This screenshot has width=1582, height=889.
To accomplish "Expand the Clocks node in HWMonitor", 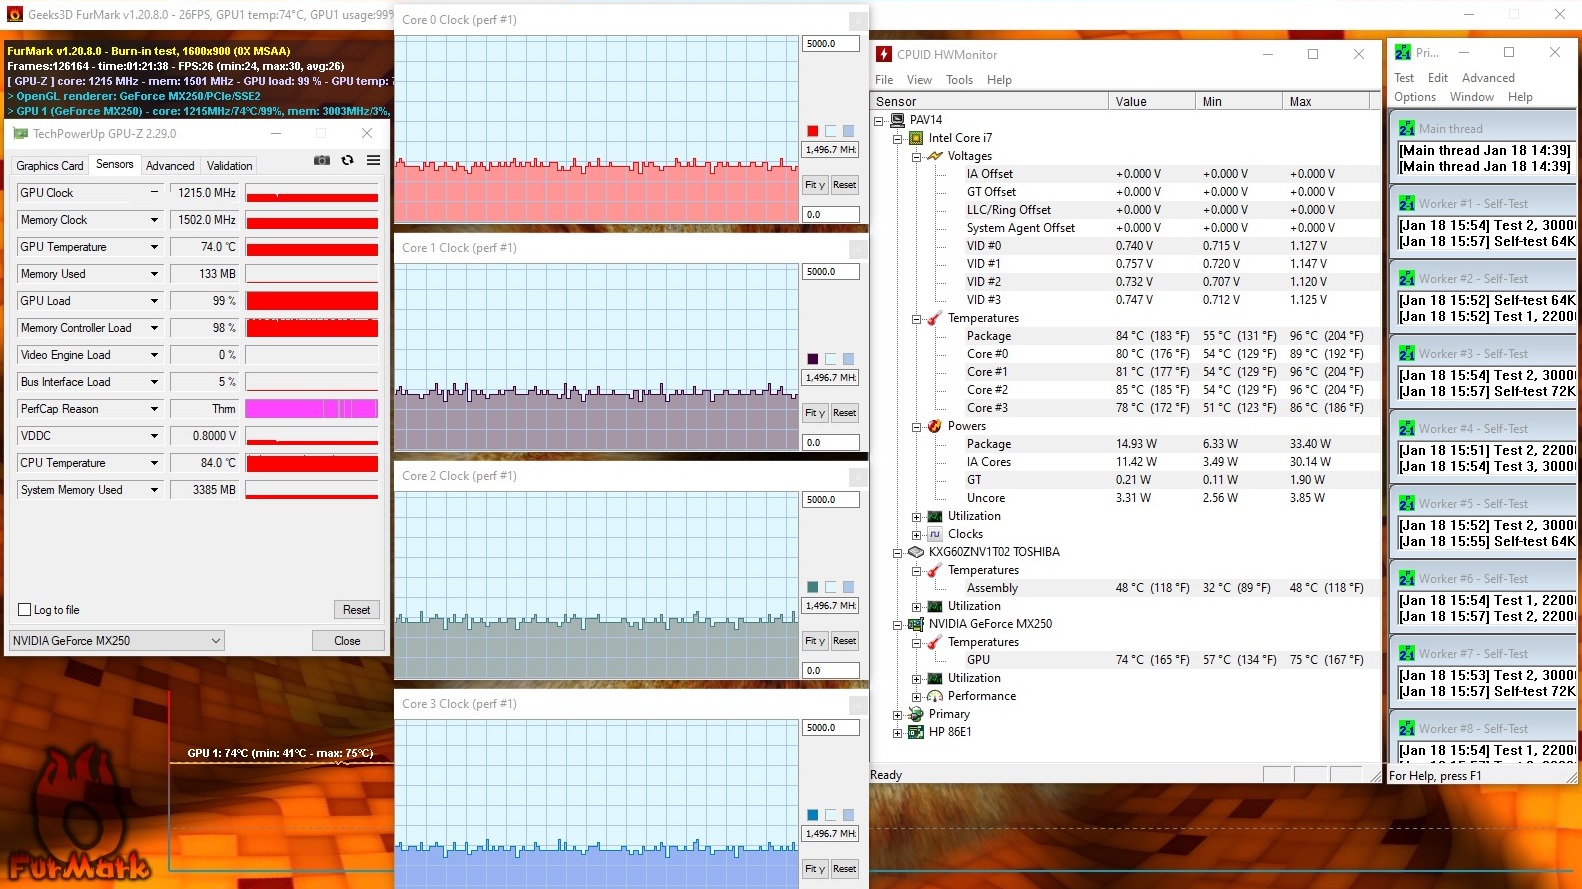I will [x=916, y=535].
